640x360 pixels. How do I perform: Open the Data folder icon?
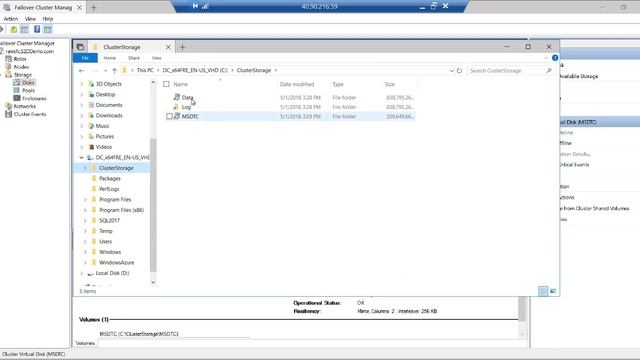(x=177, y=97)
